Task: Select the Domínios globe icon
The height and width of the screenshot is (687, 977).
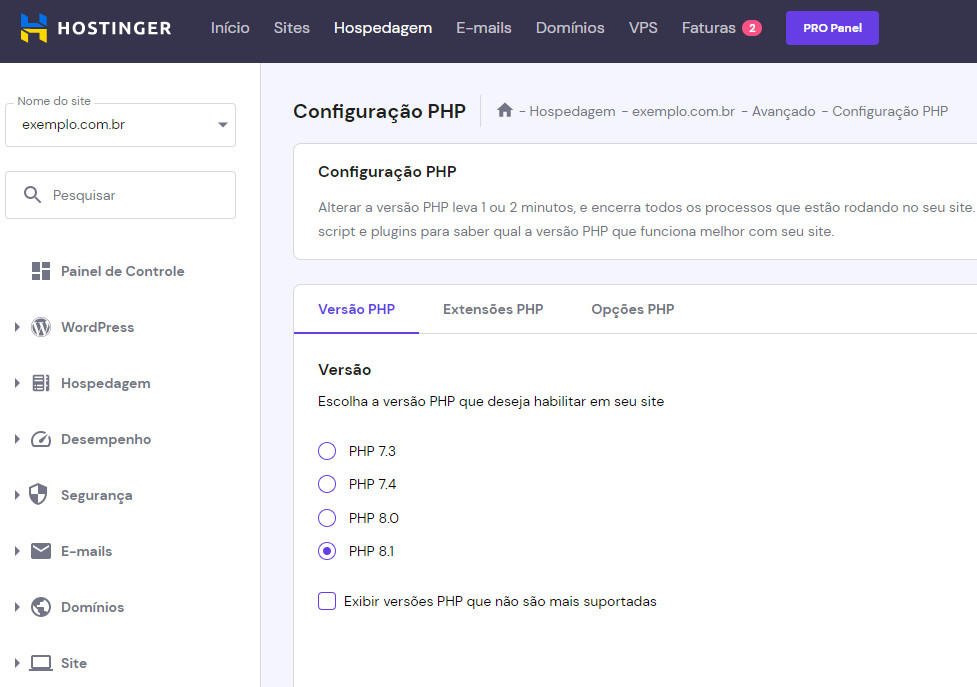Action: tap(40, 607)
